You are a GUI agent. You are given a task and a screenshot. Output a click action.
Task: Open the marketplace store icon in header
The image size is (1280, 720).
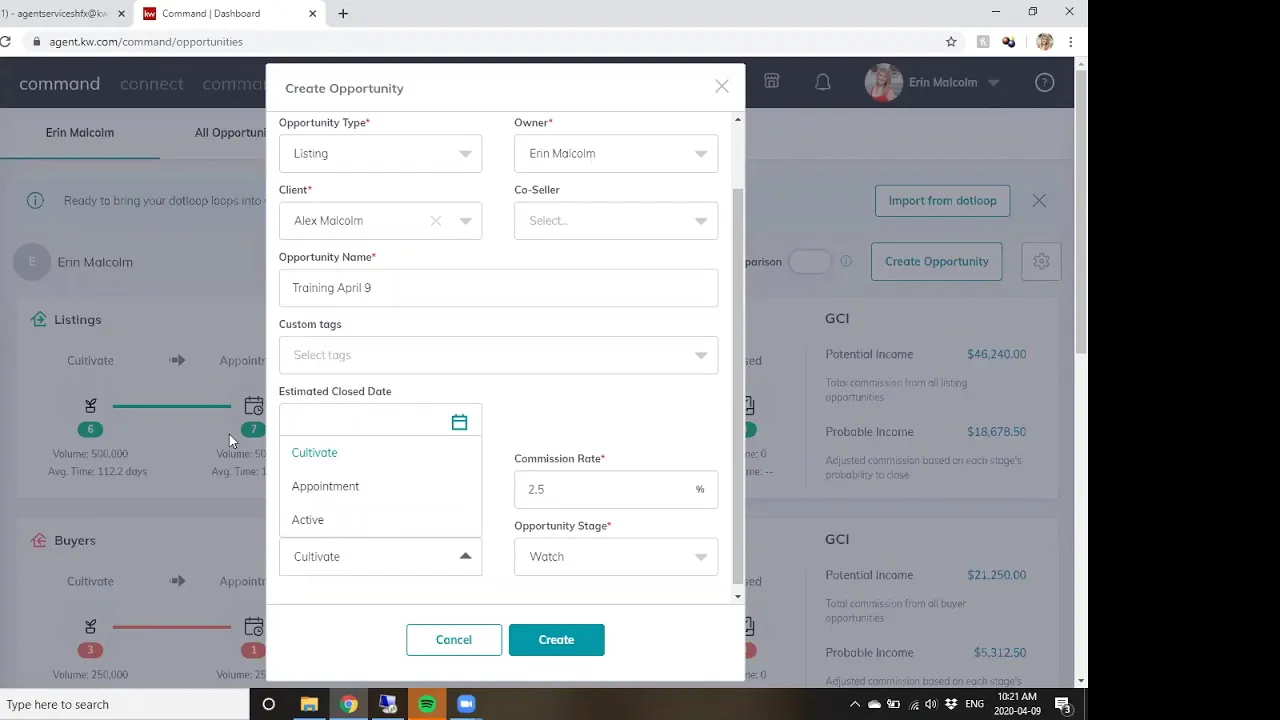pos(772,82)
